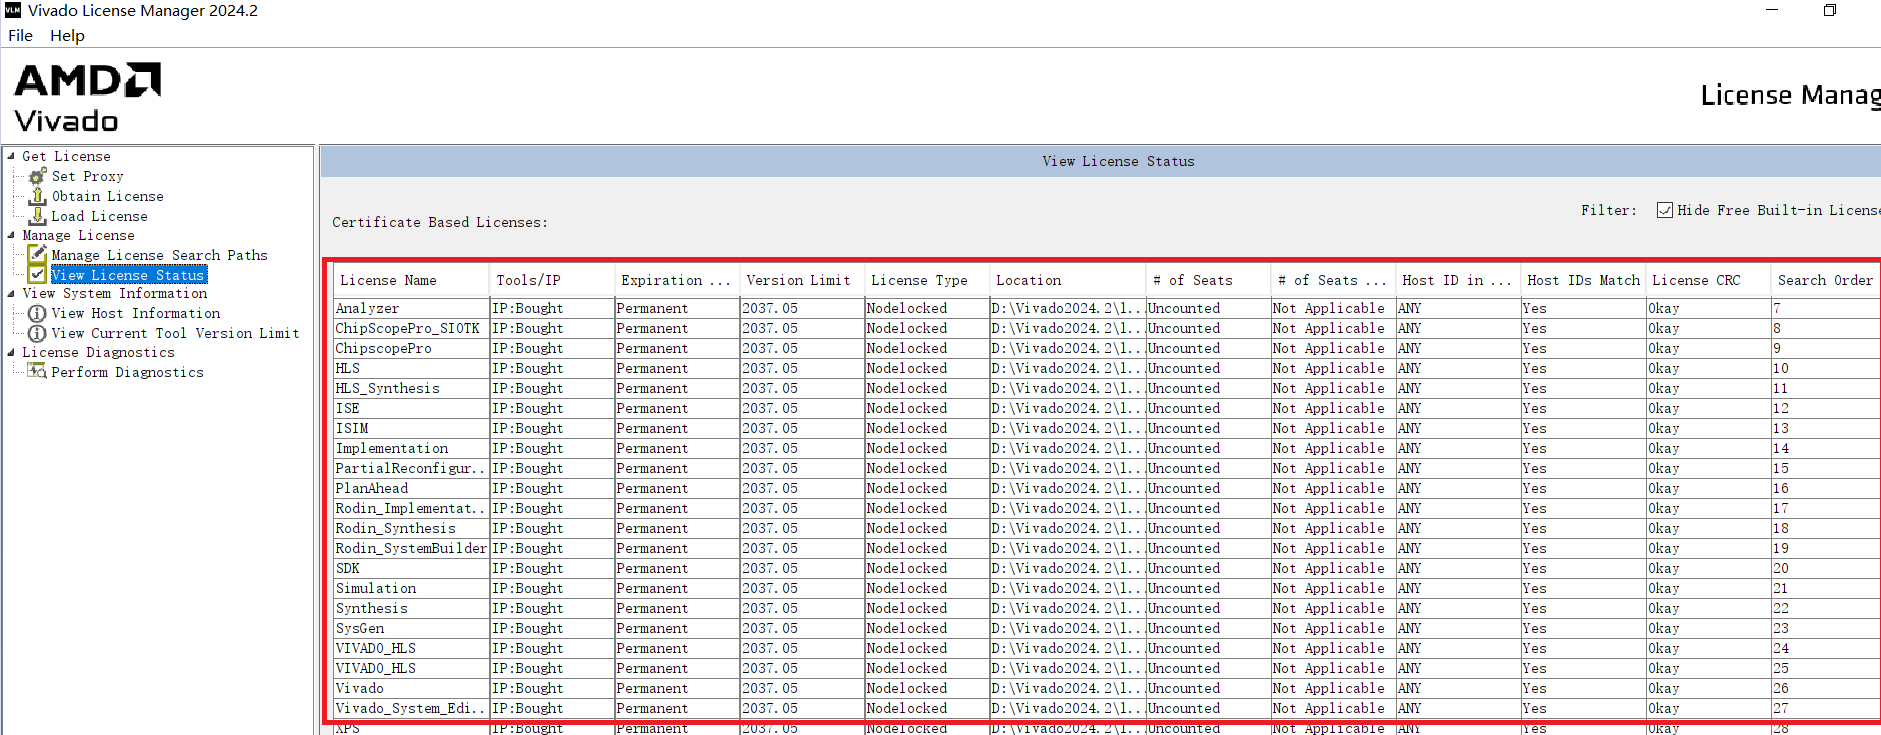Image resolution: width=1881 pixels, height=735 pixels.
Task: Open Manage License Search Paths
Action: 160,255
